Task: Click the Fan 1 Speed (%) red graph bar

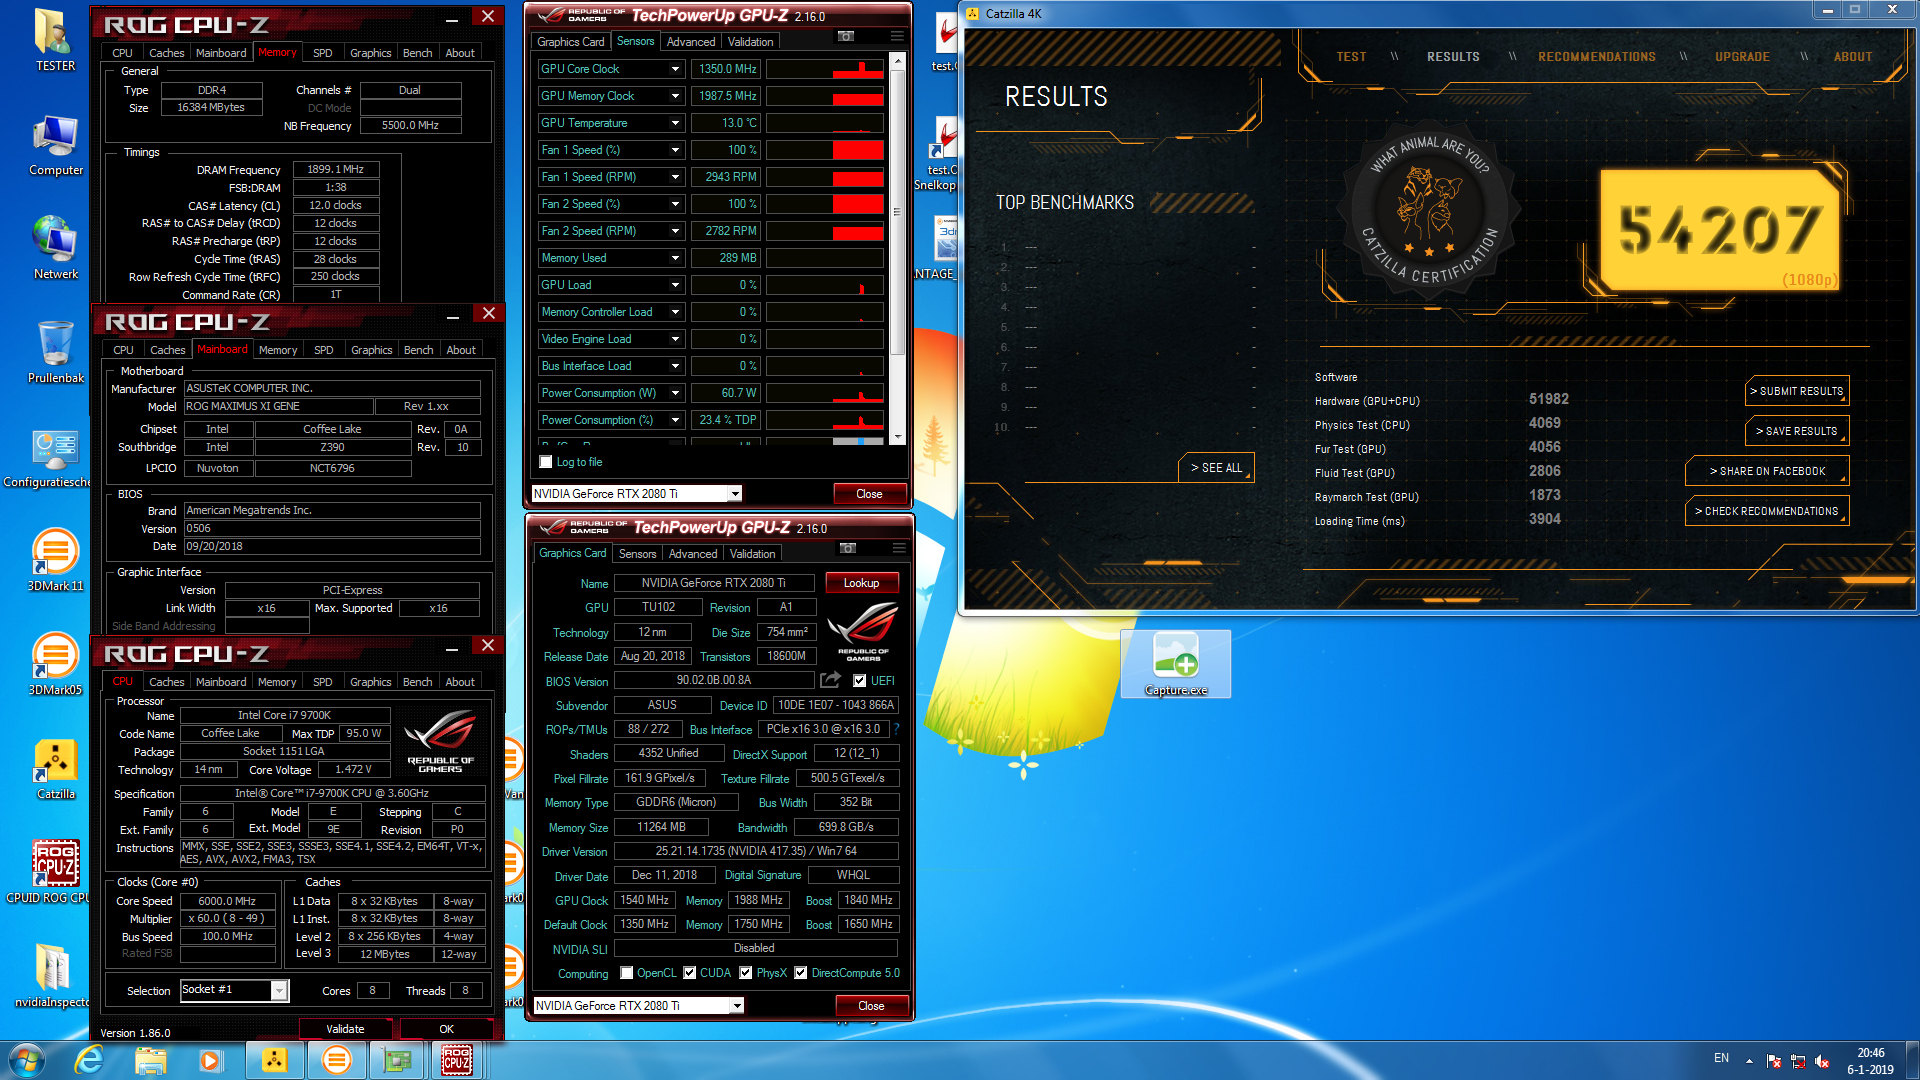Action: pos(857,150)
